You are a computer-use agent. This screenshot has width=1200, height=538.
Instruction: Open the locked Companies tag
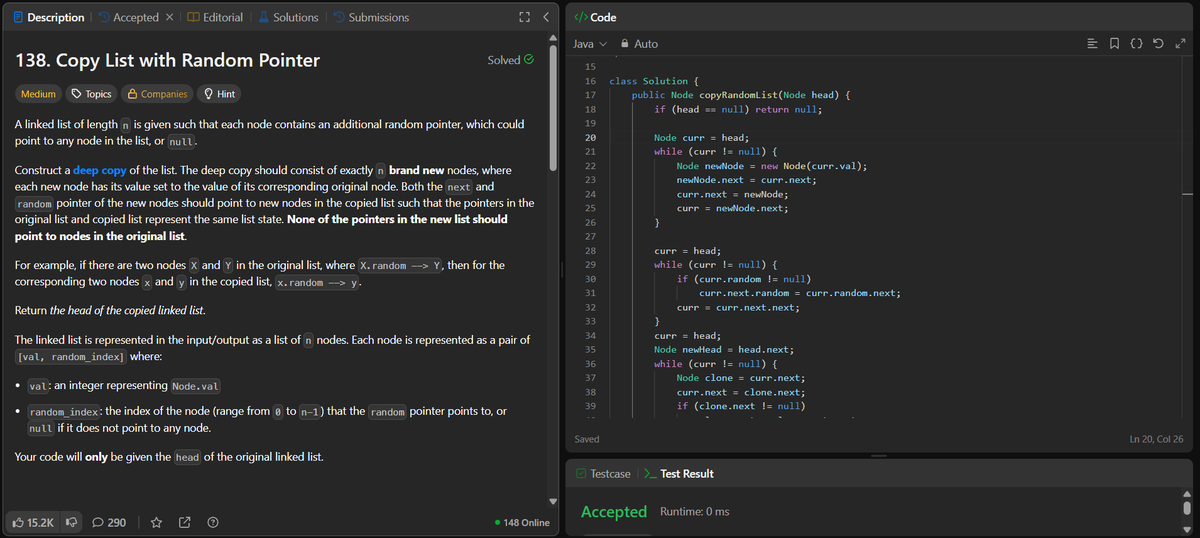click(x=157, y=94)
